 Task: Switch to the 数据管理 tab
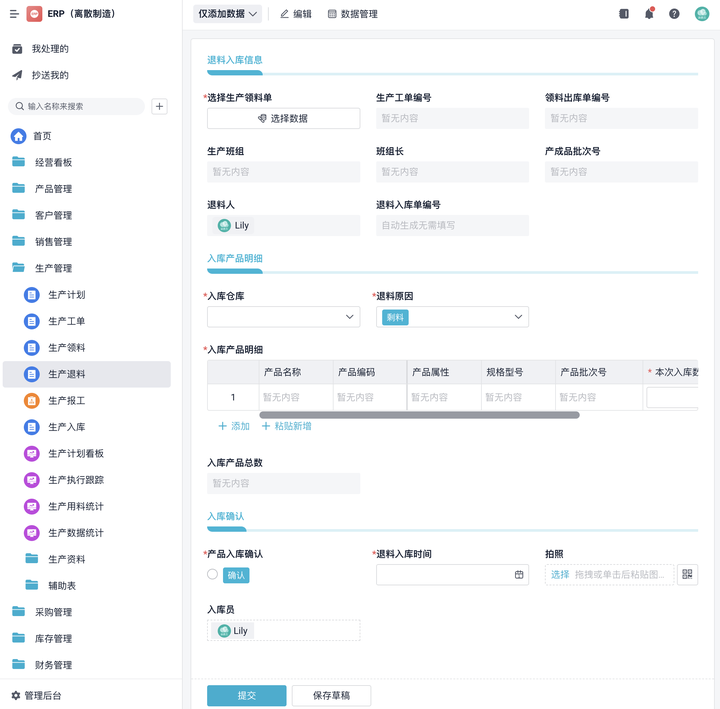click(353, 14)
